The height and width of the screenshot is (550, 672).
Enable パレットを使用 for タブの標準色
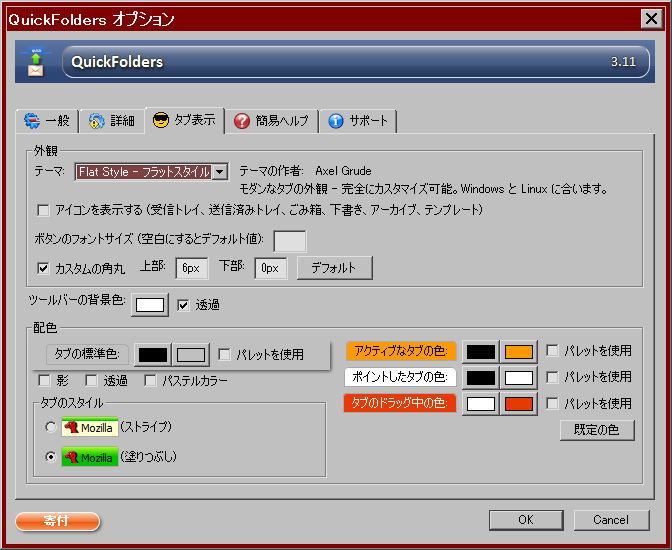pyautogui.click(x=224, y=355)
